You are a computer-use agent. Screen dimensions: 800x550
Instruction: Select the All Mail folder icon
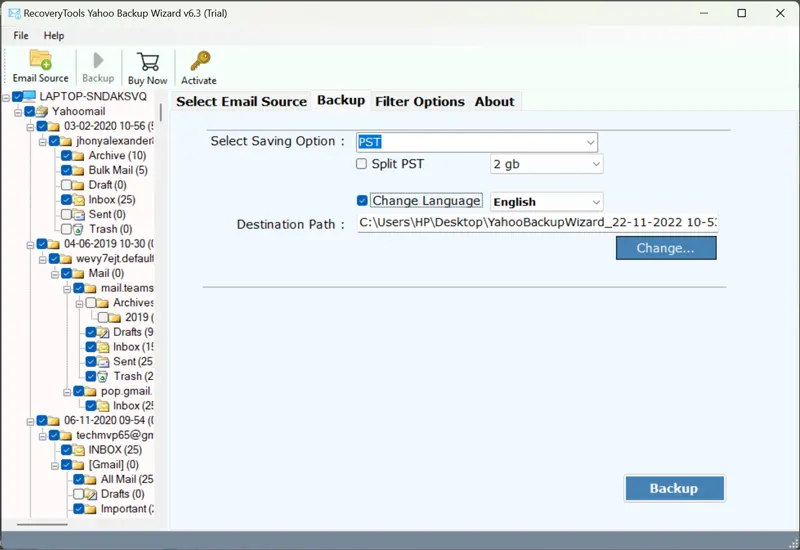(x=91, y=480)
